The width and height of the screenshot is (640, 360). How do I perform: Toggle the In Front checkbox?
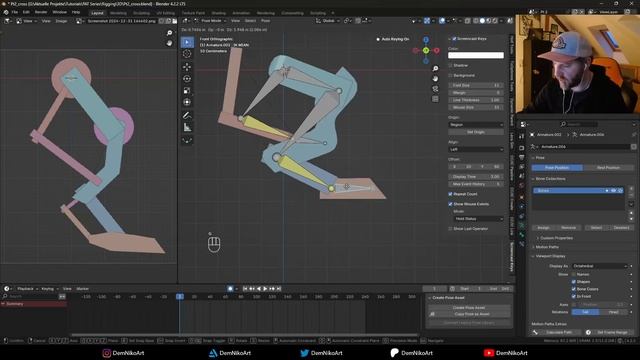point(574,296)
